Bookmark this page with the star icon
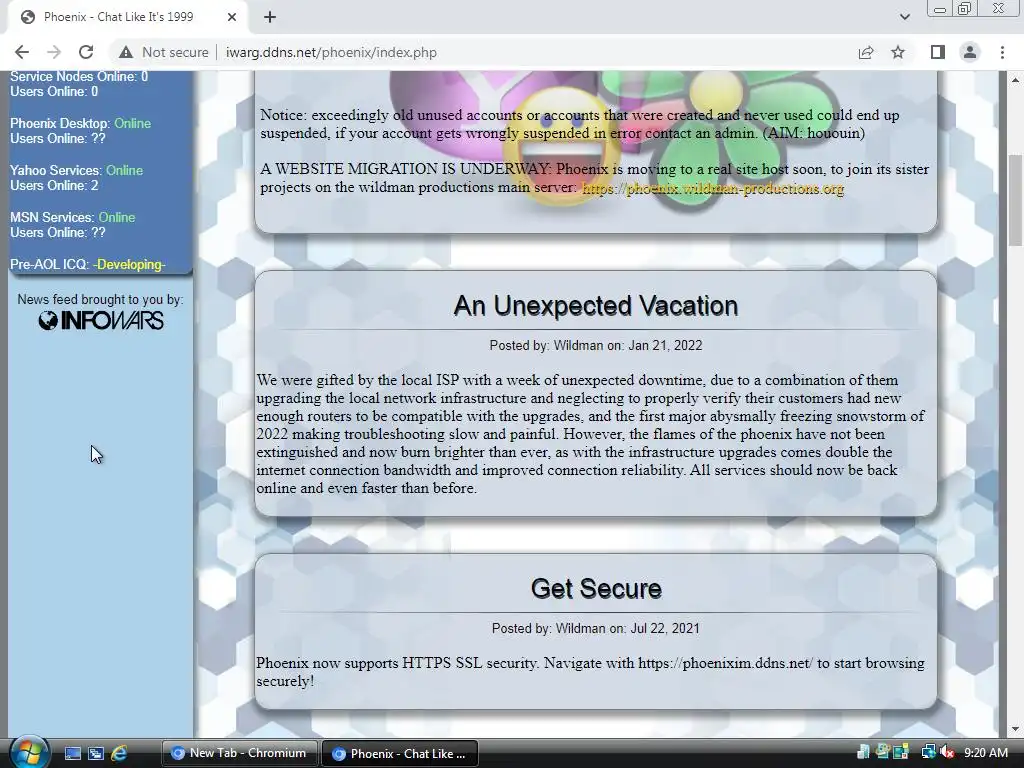The height and width of the screenshot is (768, 1024). point(898,52)
